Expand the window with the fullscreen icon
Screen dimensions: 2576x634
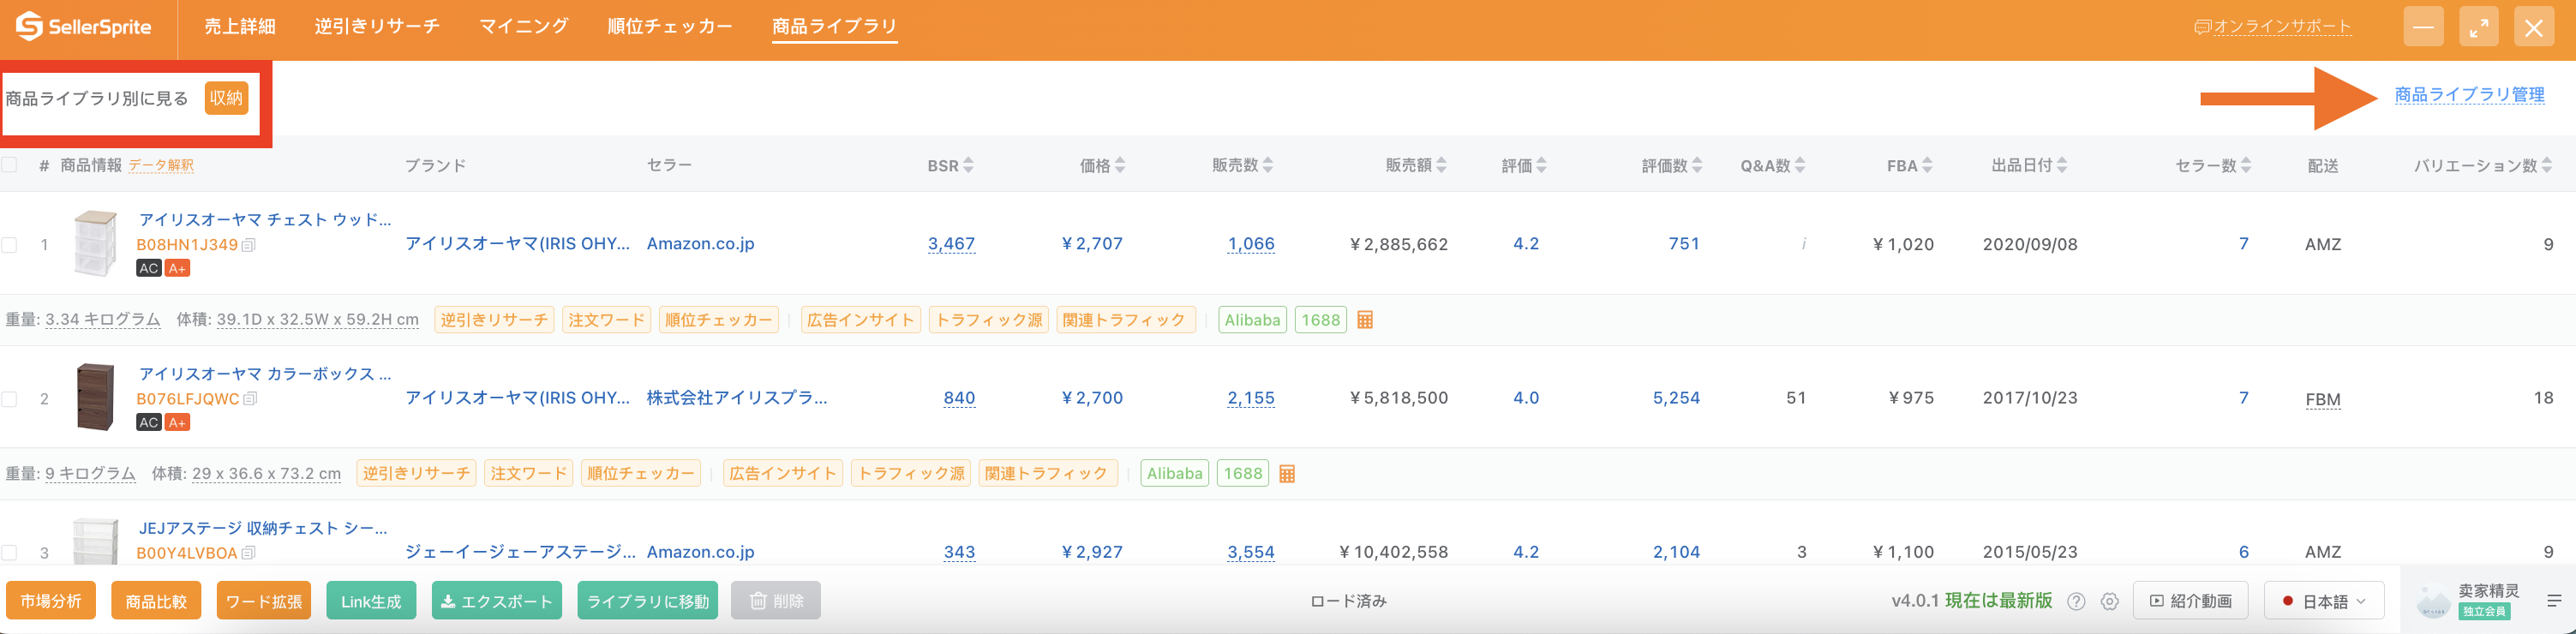click(2479, 27)
